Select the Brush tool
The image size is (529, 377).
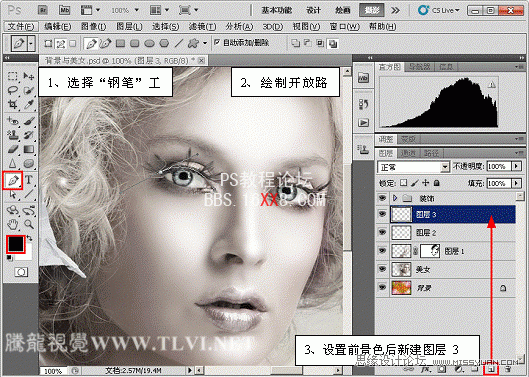29,120
